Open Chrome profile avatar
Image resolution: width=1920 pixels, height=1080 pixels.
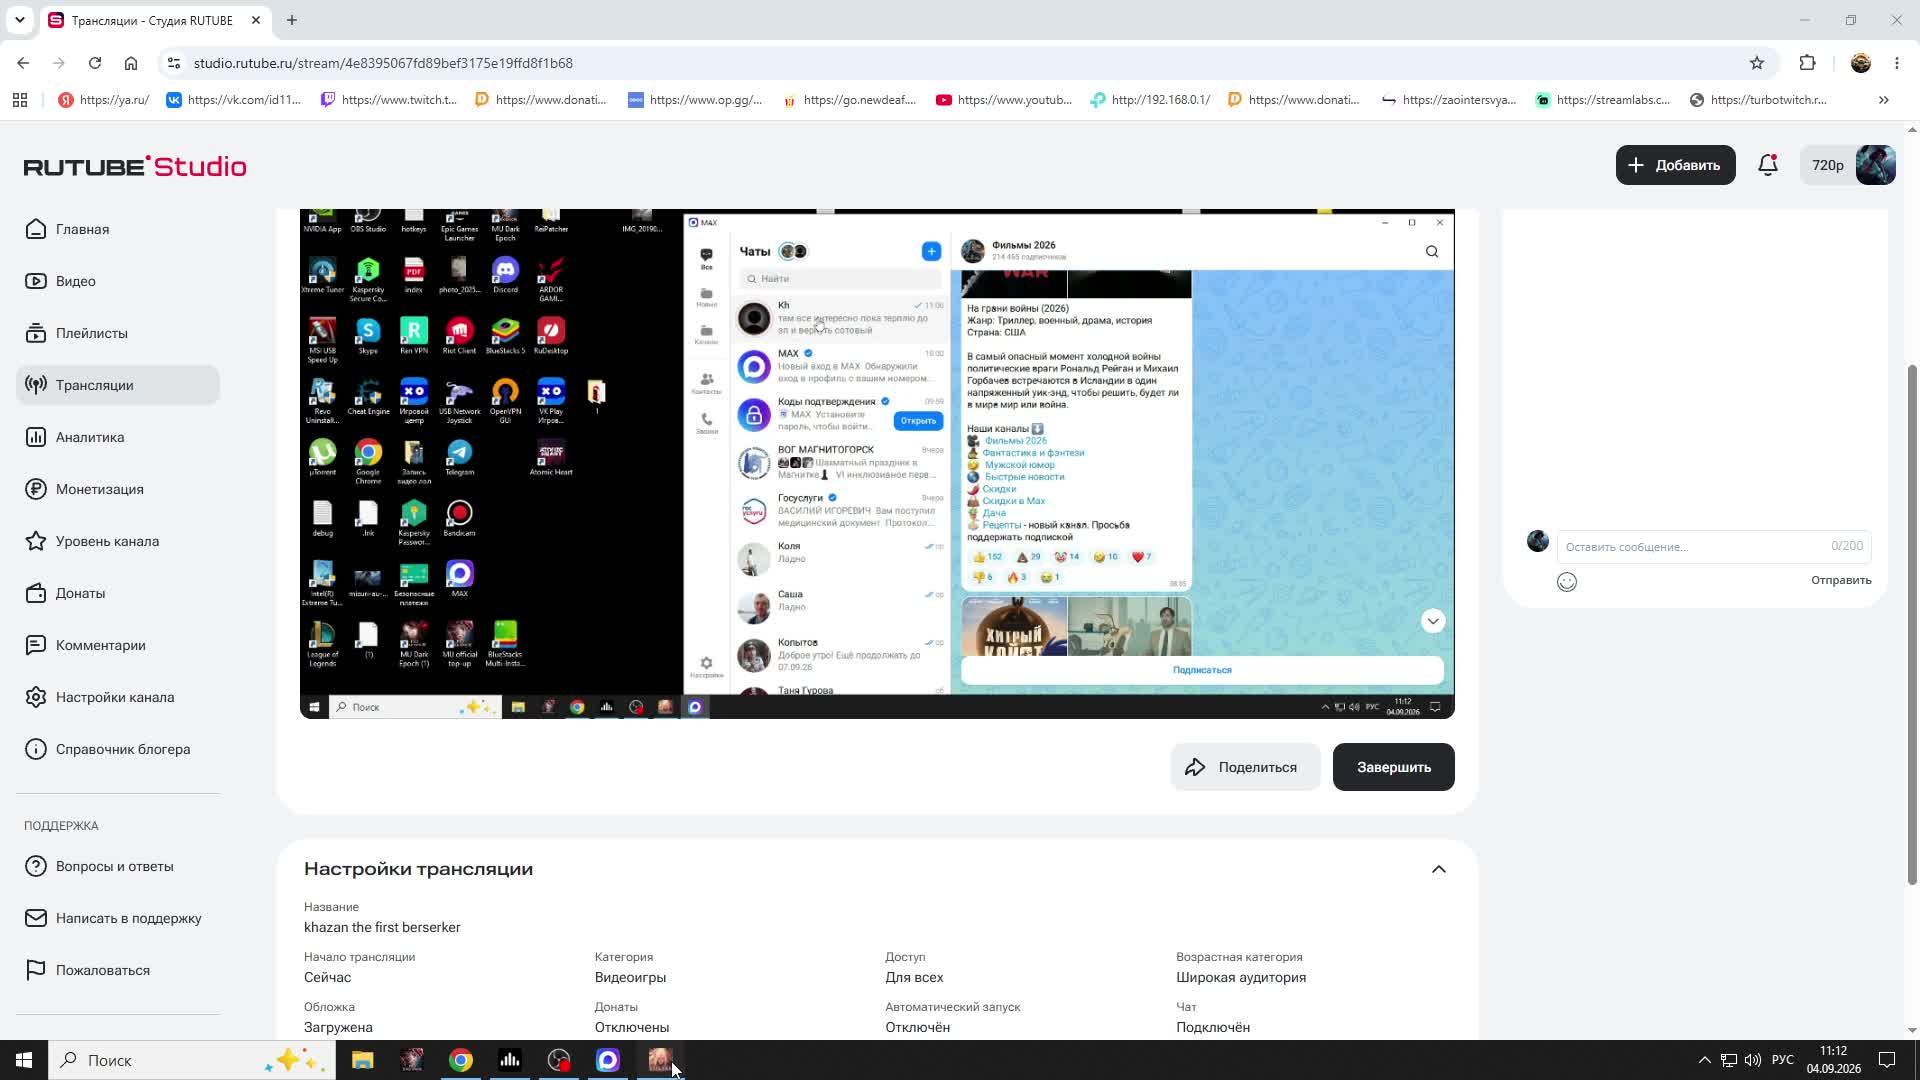(x=1861, y=63)
